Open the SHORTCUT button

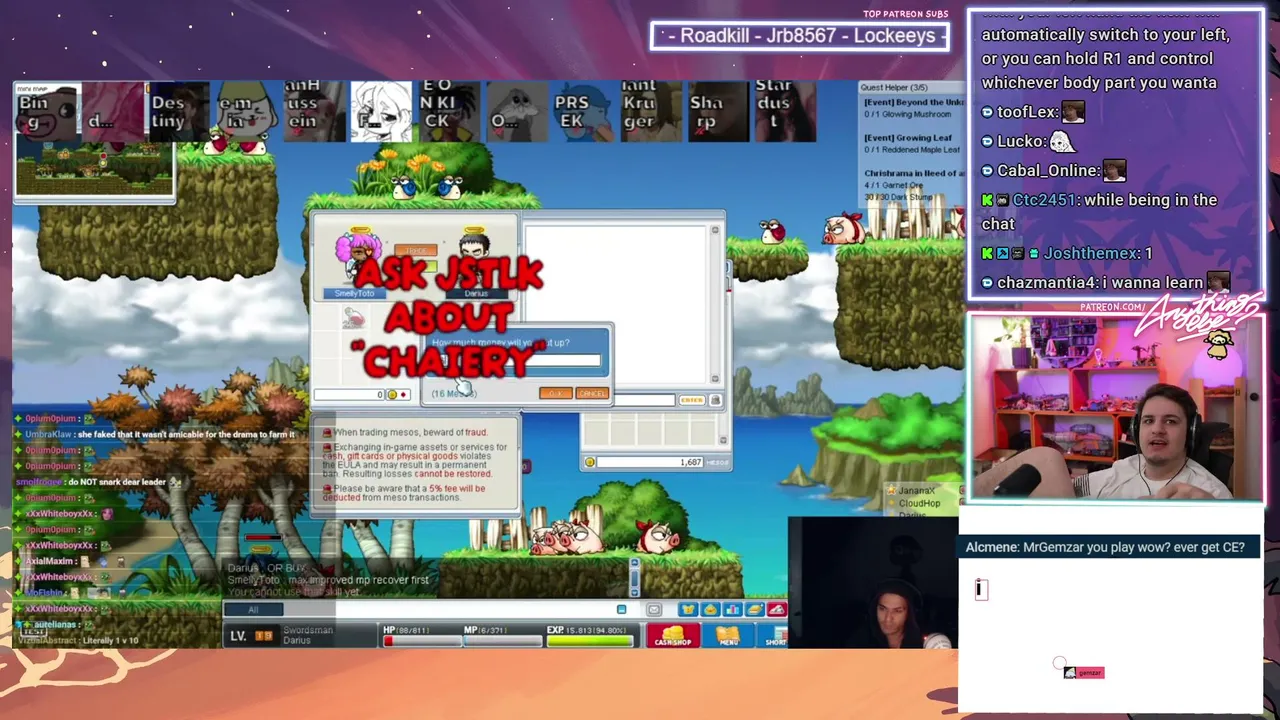coord(773,636)
